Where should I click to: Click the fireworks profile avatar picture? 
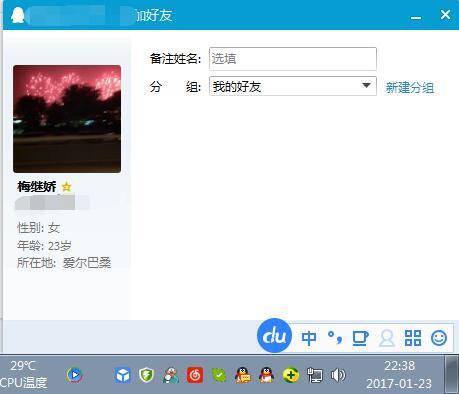[x=67, y=119]
